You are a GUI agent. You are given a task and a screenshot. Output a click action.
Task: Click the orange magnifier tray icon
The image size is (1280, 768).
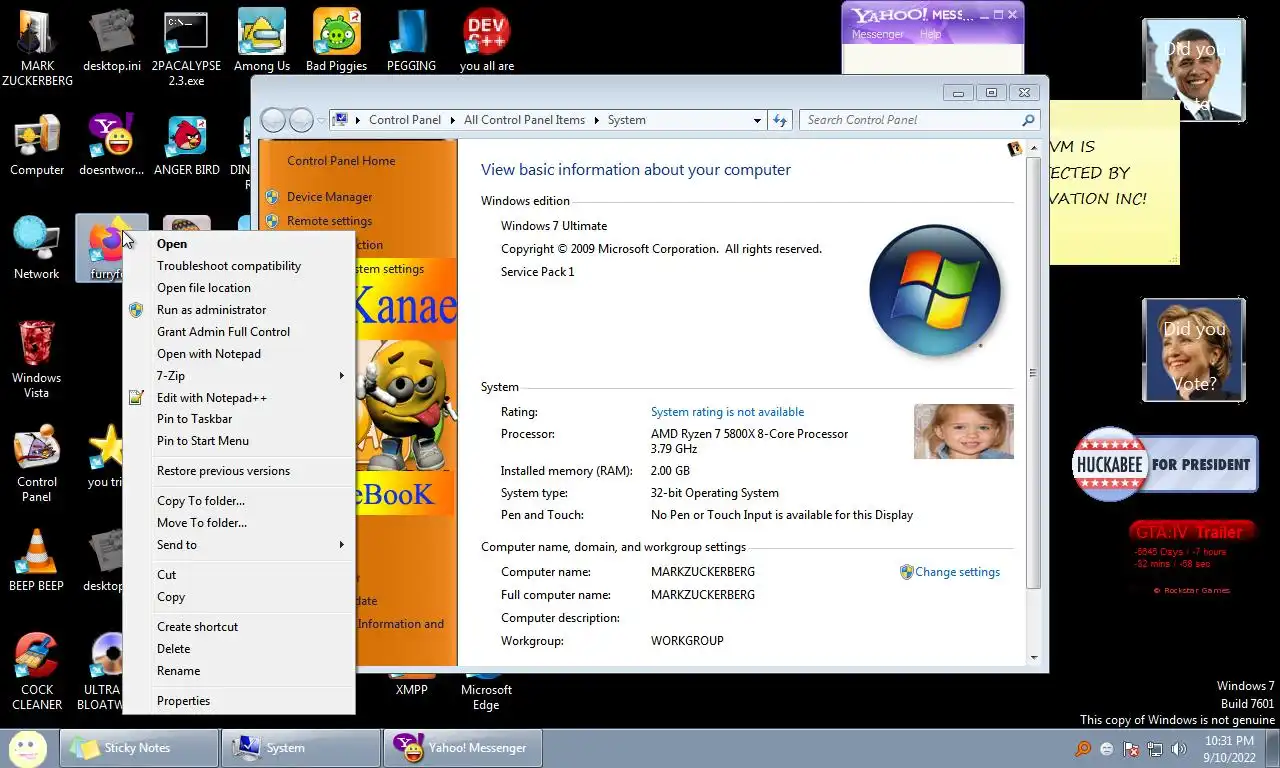pyautogui.click(x=1083, y=749)
